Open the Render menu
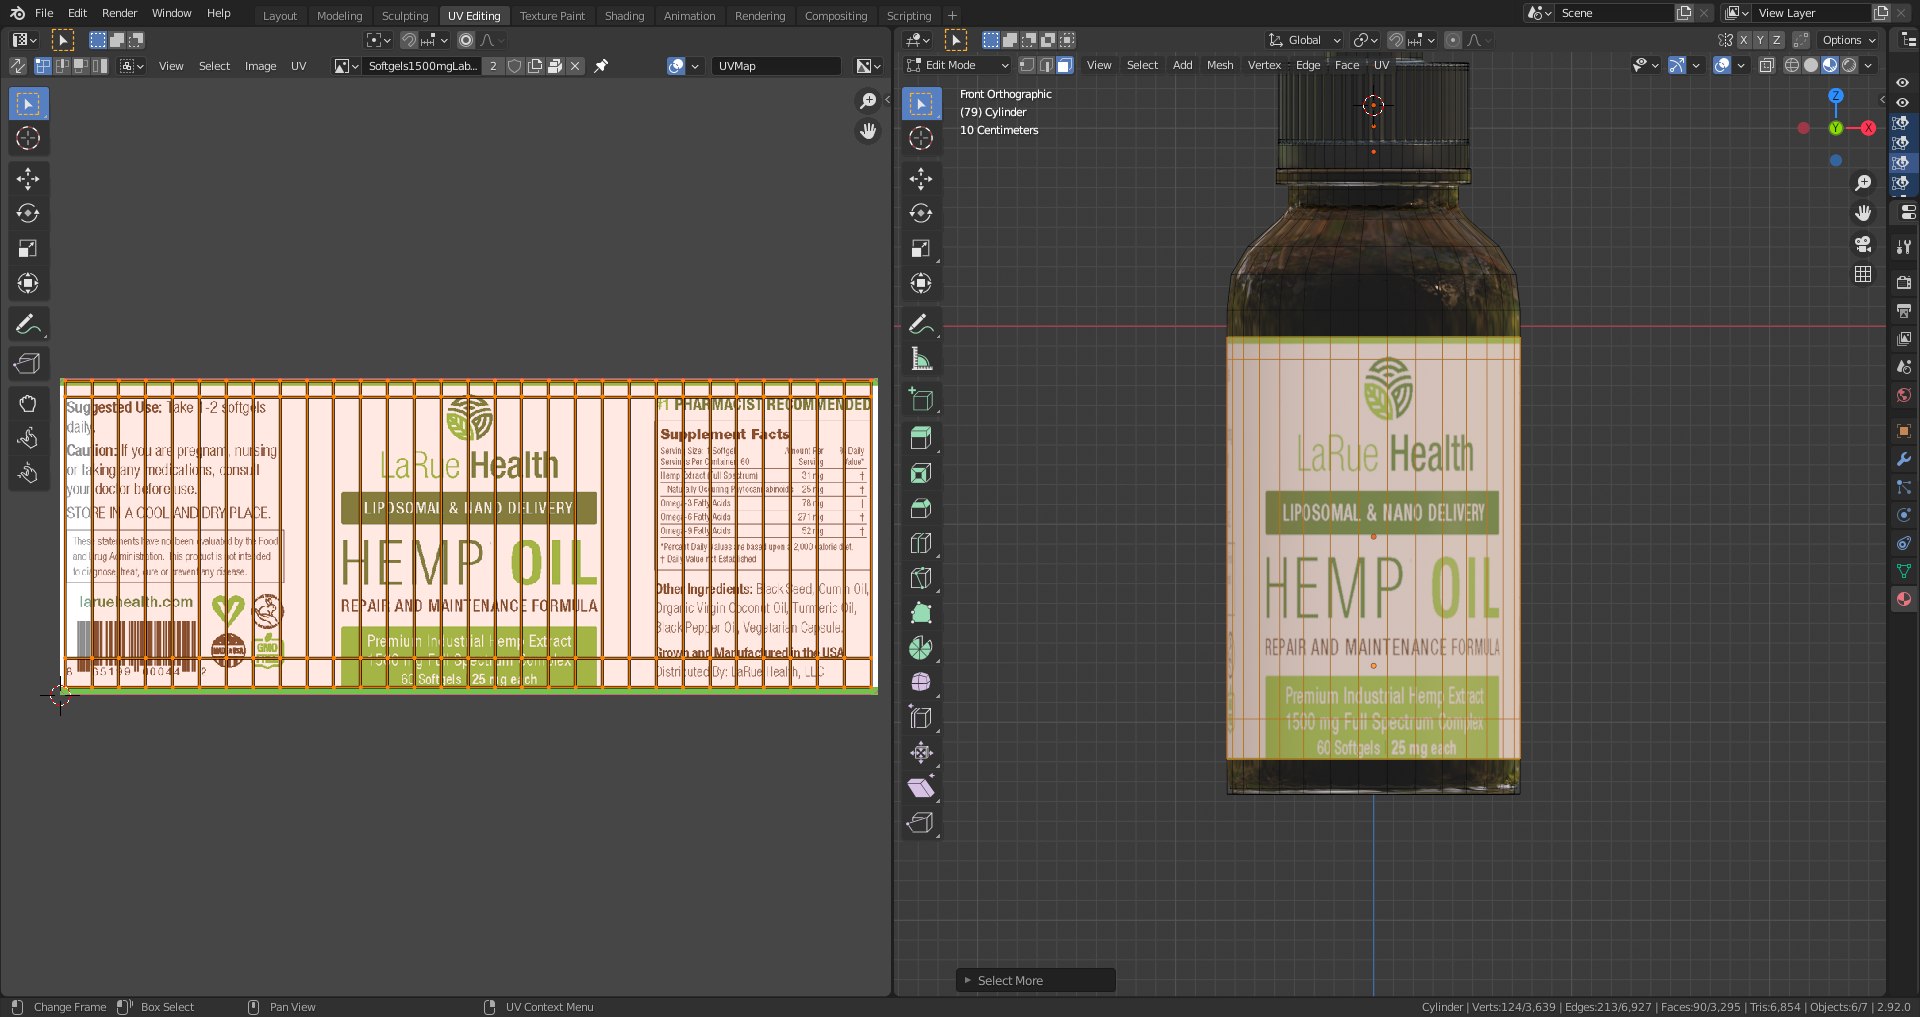The width and height of the screenshot is (1920, 1017). pyautogui.click(x=119, y=13)
